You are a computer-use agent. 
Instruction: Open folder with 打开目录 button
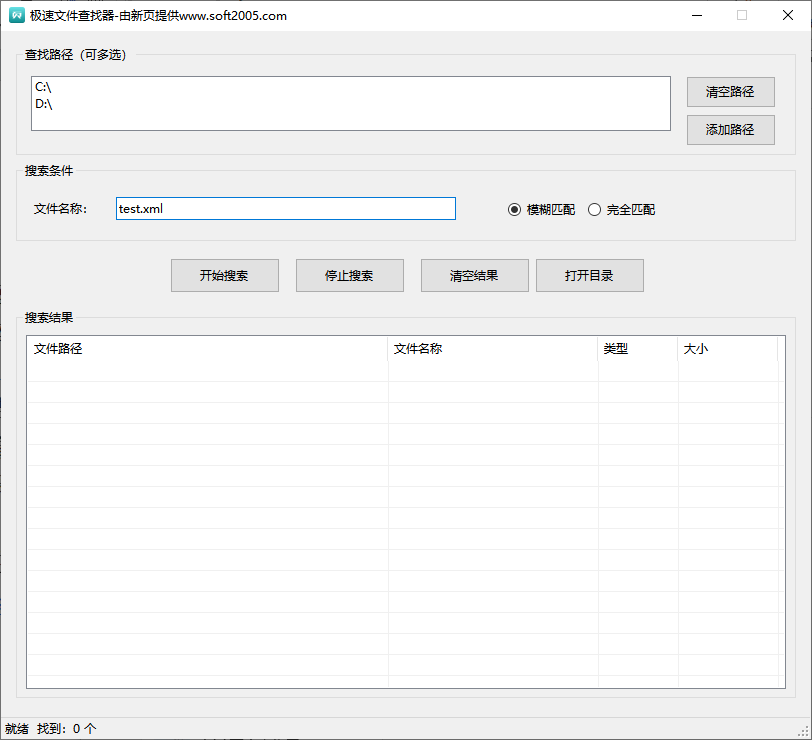click(x=589, y=276)
